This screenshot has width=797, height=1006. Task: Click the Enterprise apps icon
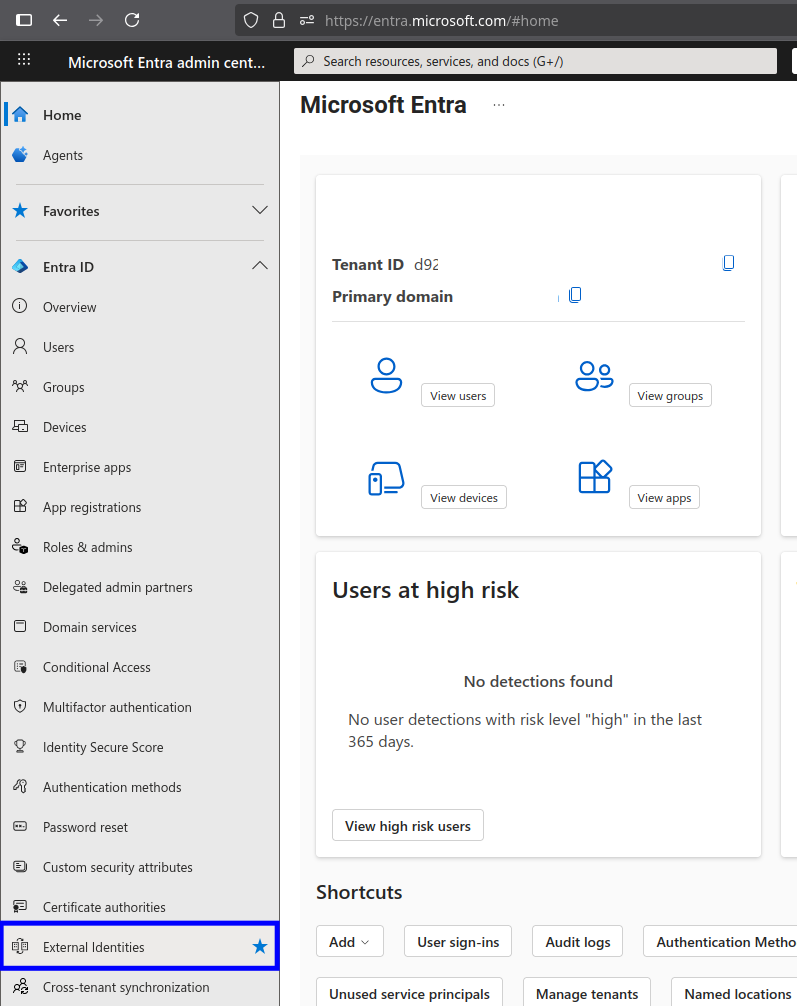click(x=20, y=466)
